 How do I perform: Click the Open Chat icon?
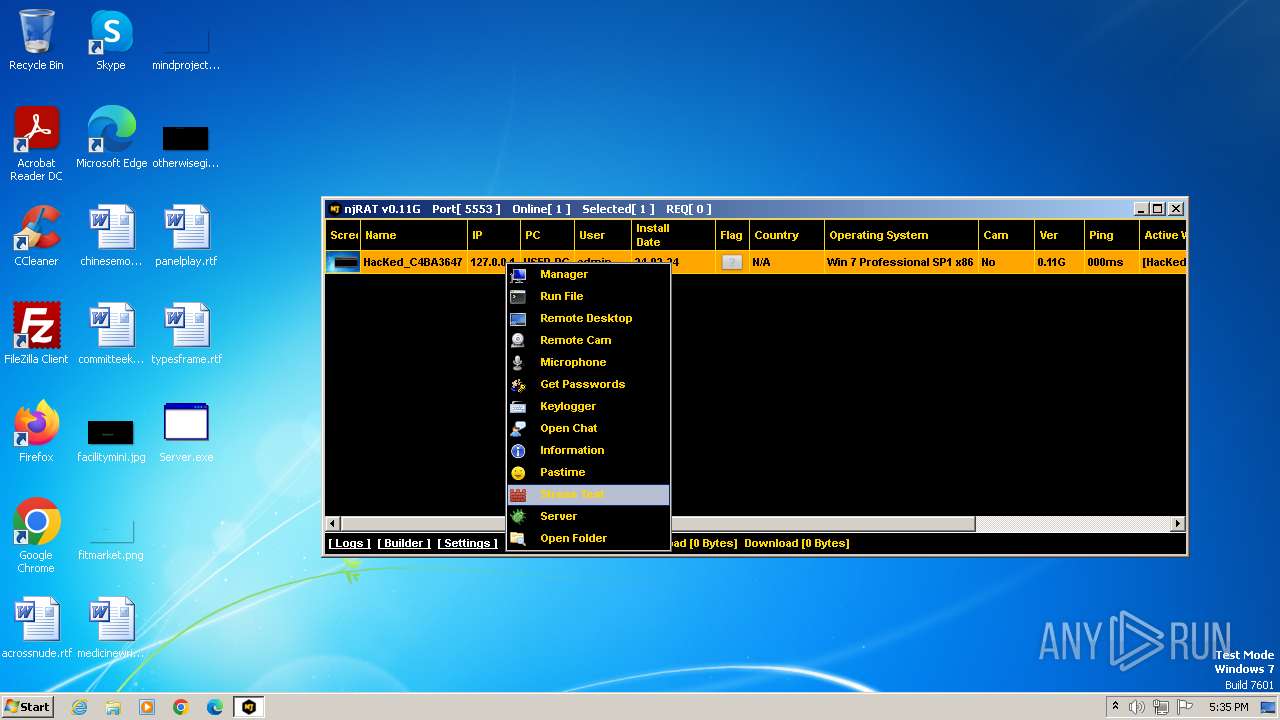pyautogui.click(x=518, y=429)
